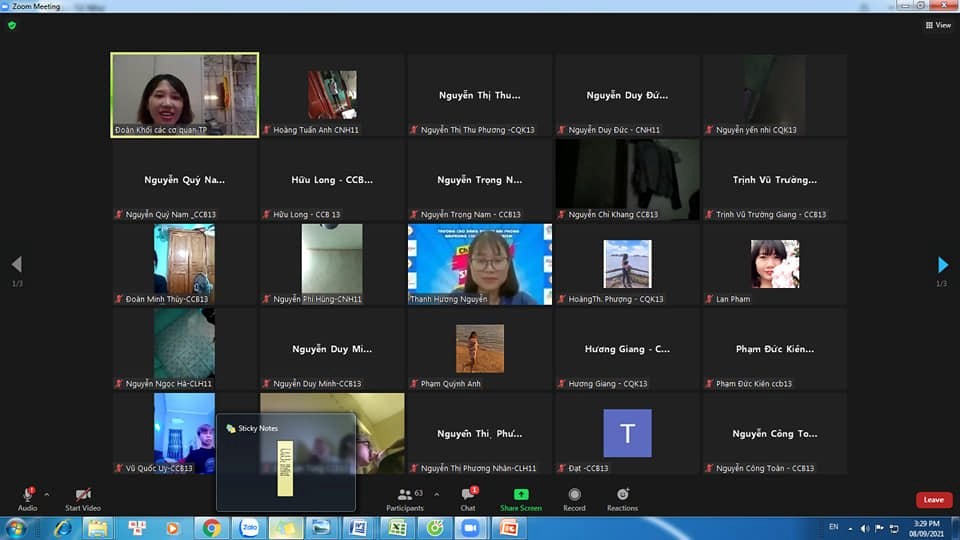960x540 pixels.
Task: Go to next gallery page arrow
Action: 943,264
